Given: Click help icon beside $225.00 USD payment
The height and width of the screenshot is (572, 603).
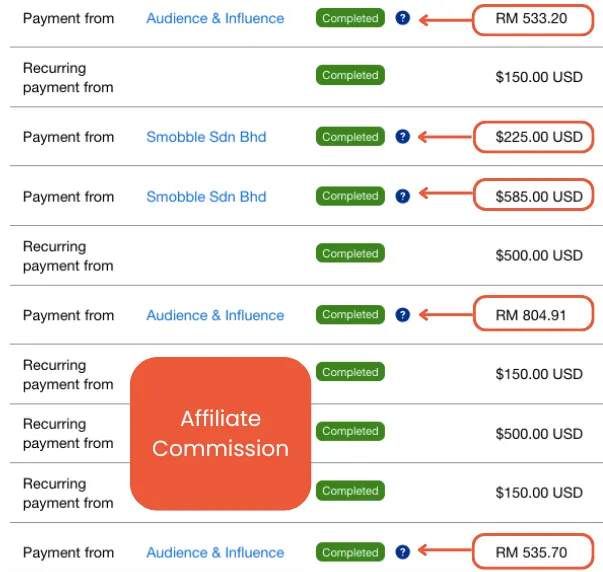Looking at the screenshot, I should [402, 137].
